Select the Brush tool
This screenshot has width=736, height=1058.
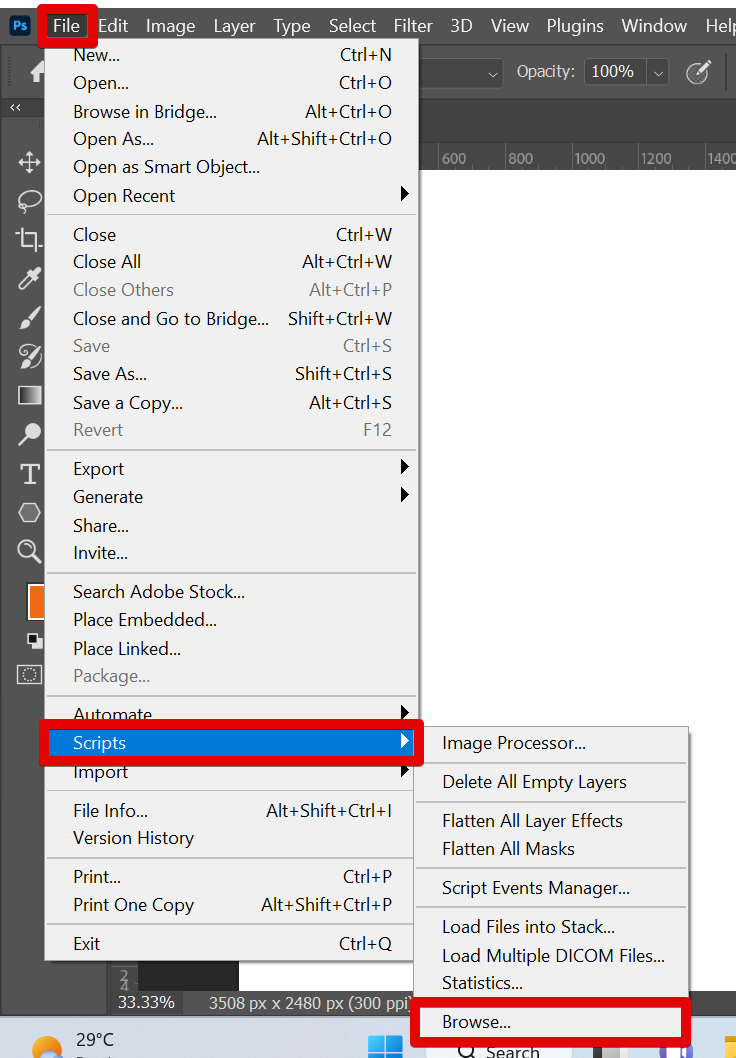point(29,318)
